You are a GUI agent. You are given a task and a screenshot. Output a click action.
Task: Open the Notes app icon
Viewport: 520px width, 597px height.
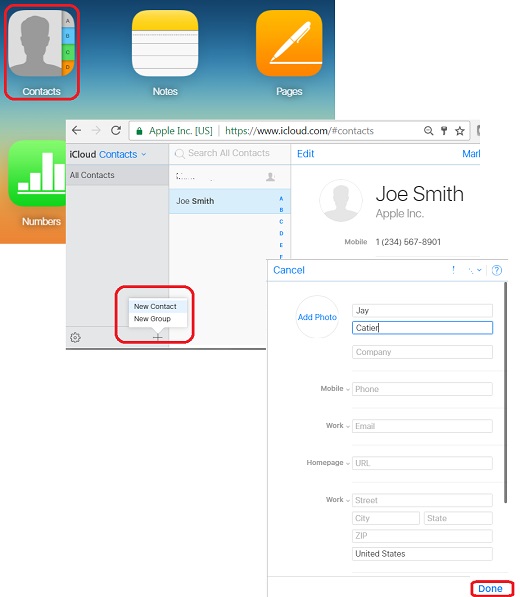(x=165, y=43)
